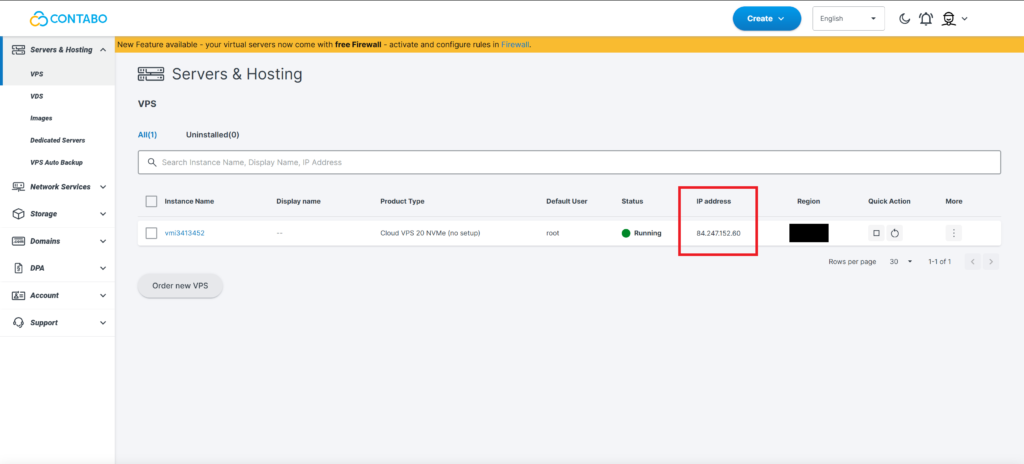Screen dimensions: 1024x464
Task: Collapse the Servers & Hosting section
Action: (x=103, y=50)
